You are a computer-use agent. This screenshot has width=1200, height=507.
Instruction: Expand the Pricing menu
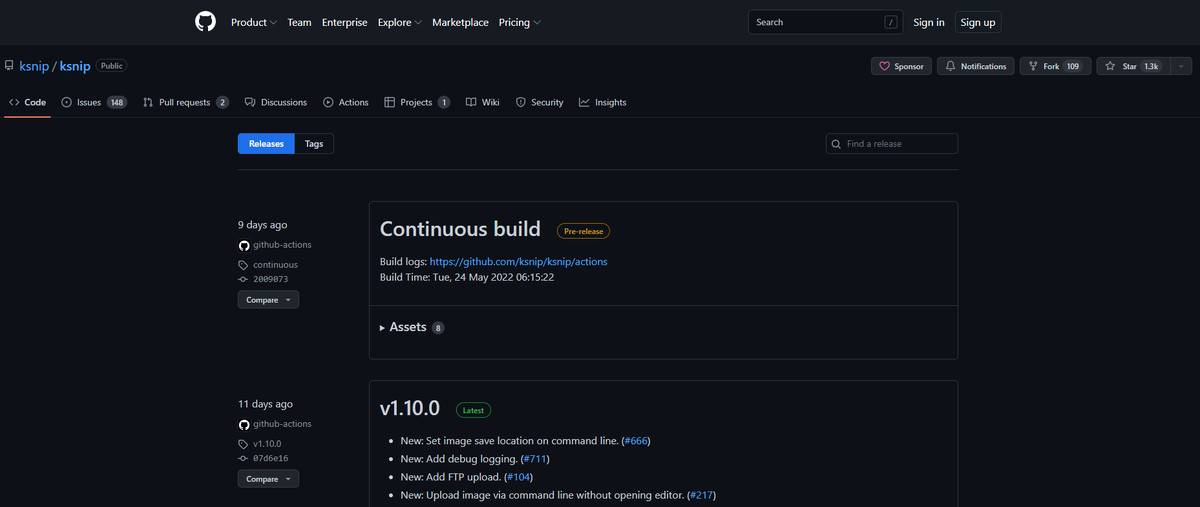click(x=520, y=22)
